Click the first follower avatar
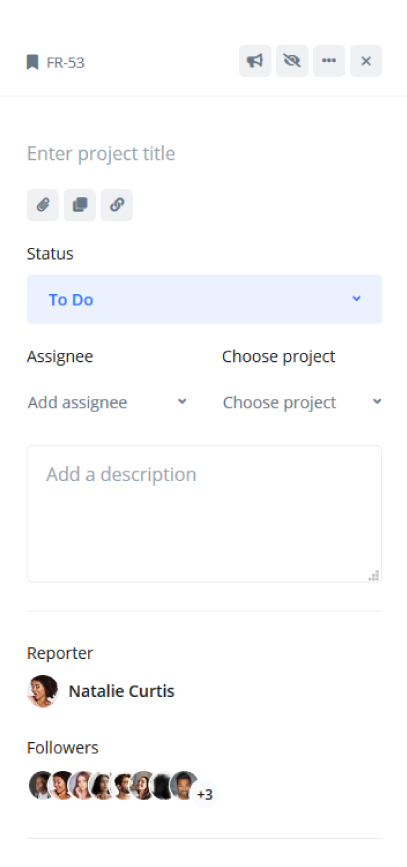This screenshot has width=407, height=867. [x=40, y=785]
